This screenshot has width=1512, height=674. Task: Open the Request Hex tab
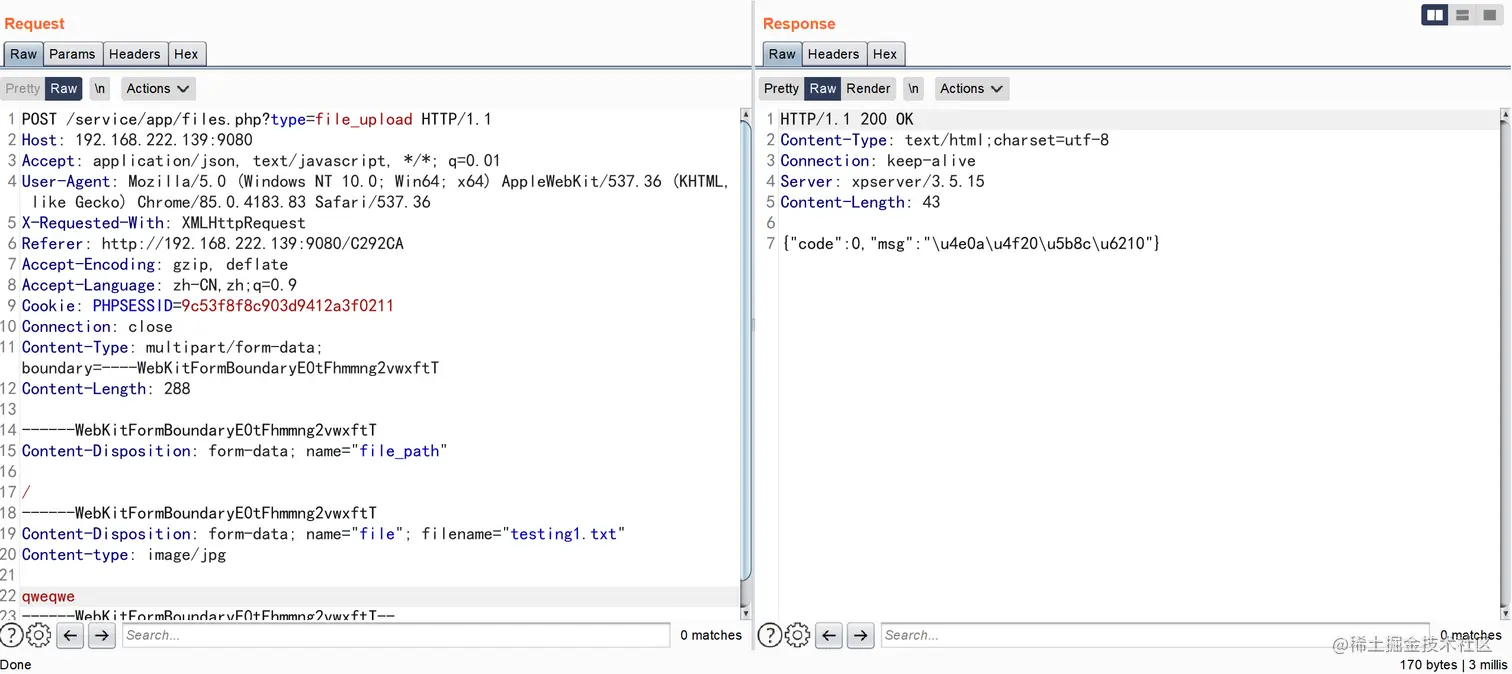(x=186, y=54)
